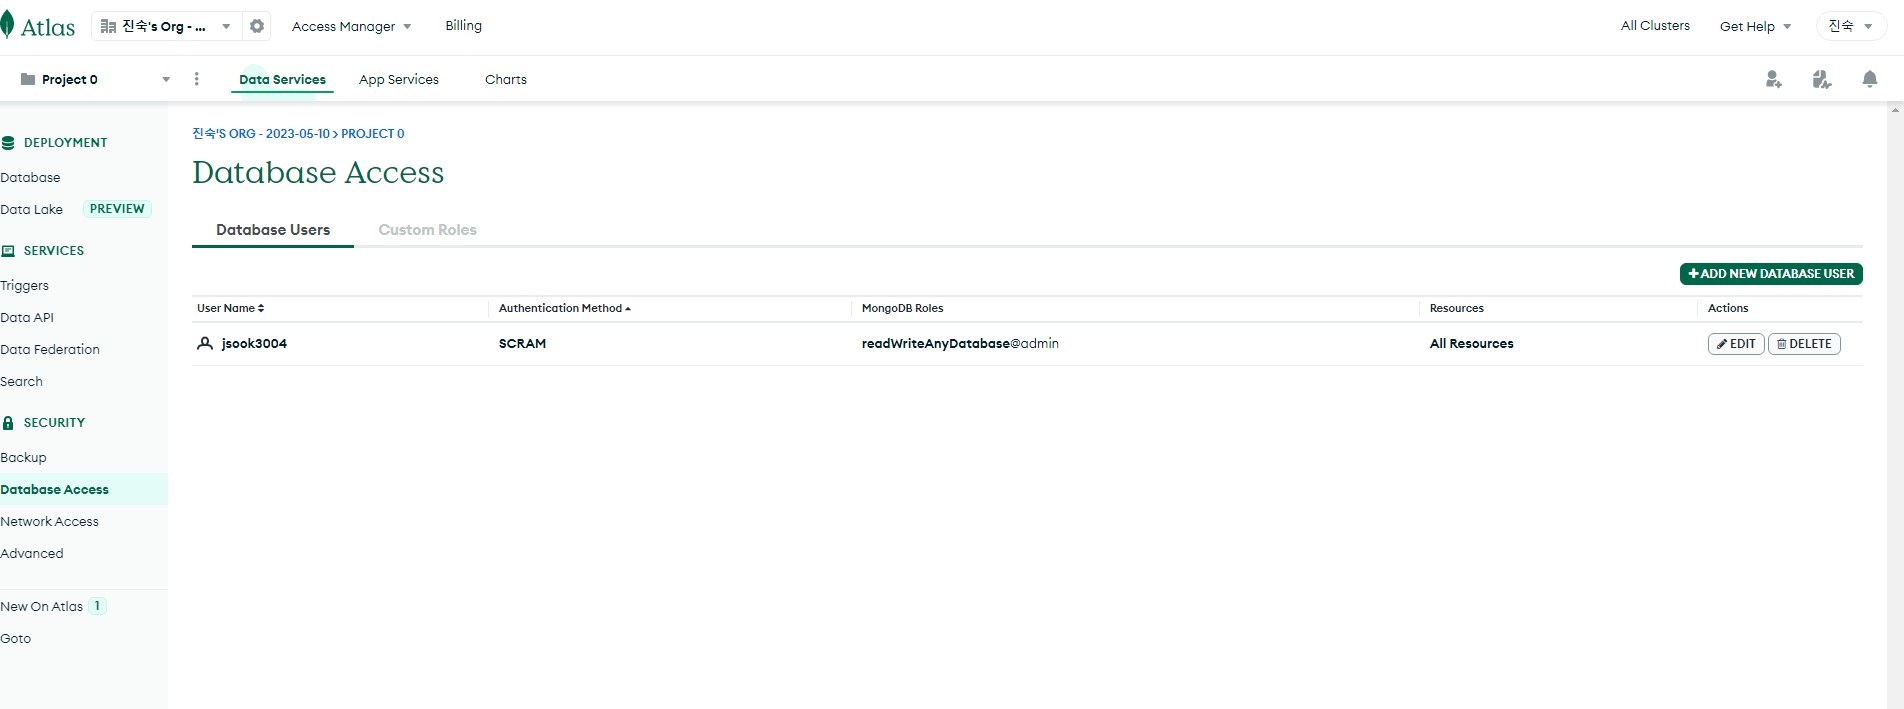Open Data API in the sidebar
Image resolution: width=1904 pixels, height=709 pixels.
click(x=27, y=317)
